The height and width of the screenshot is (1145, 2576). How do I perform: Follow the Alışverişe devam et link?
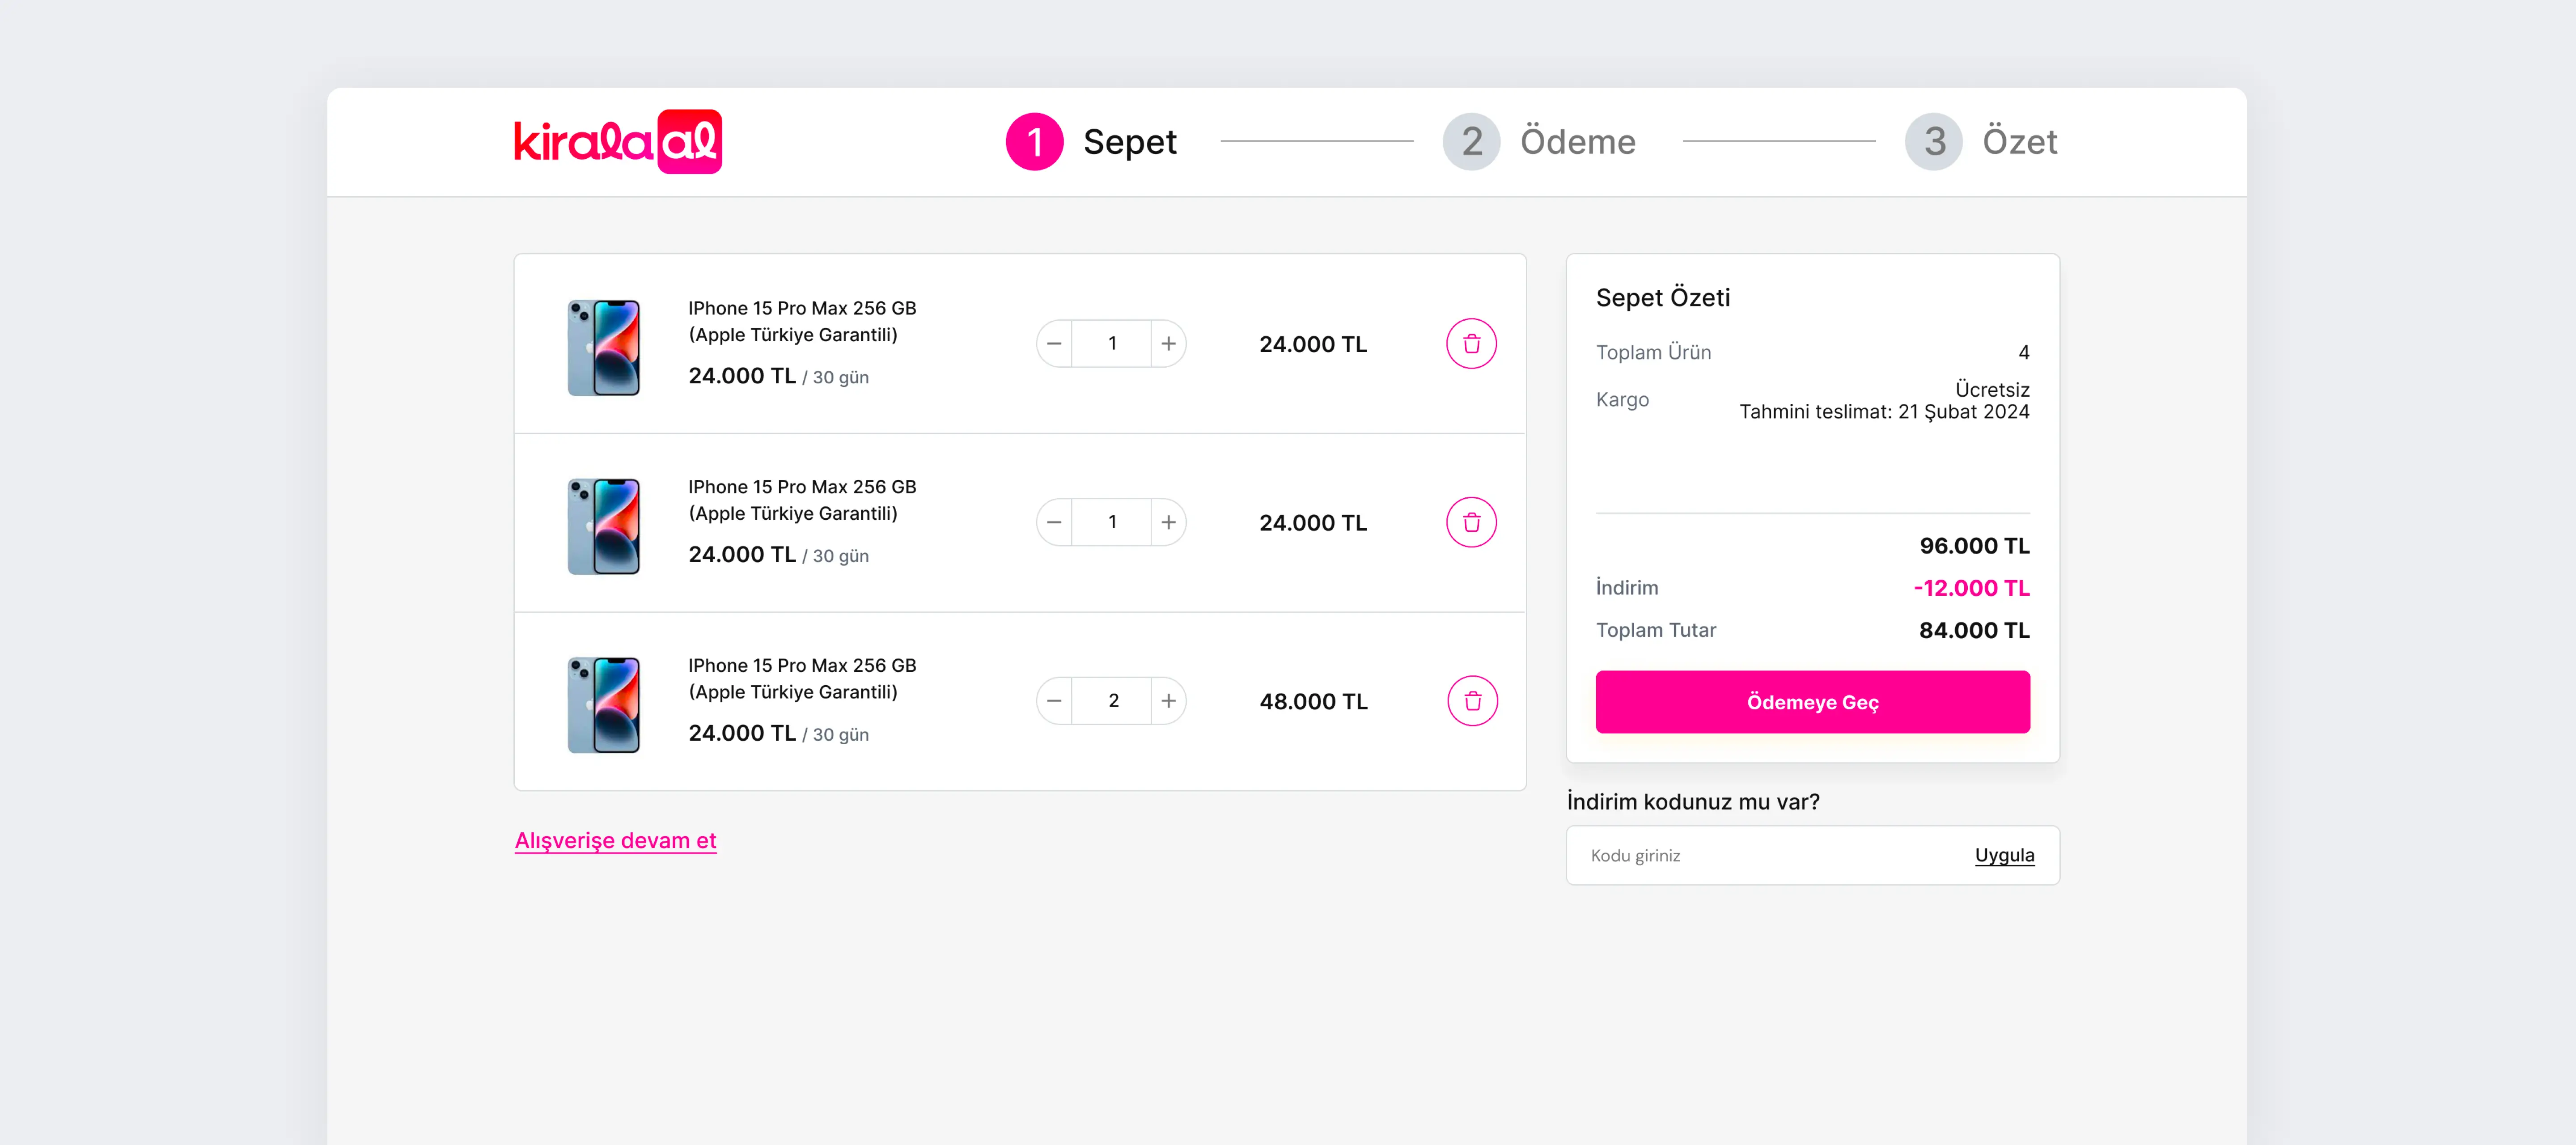(x=615, y=841)
